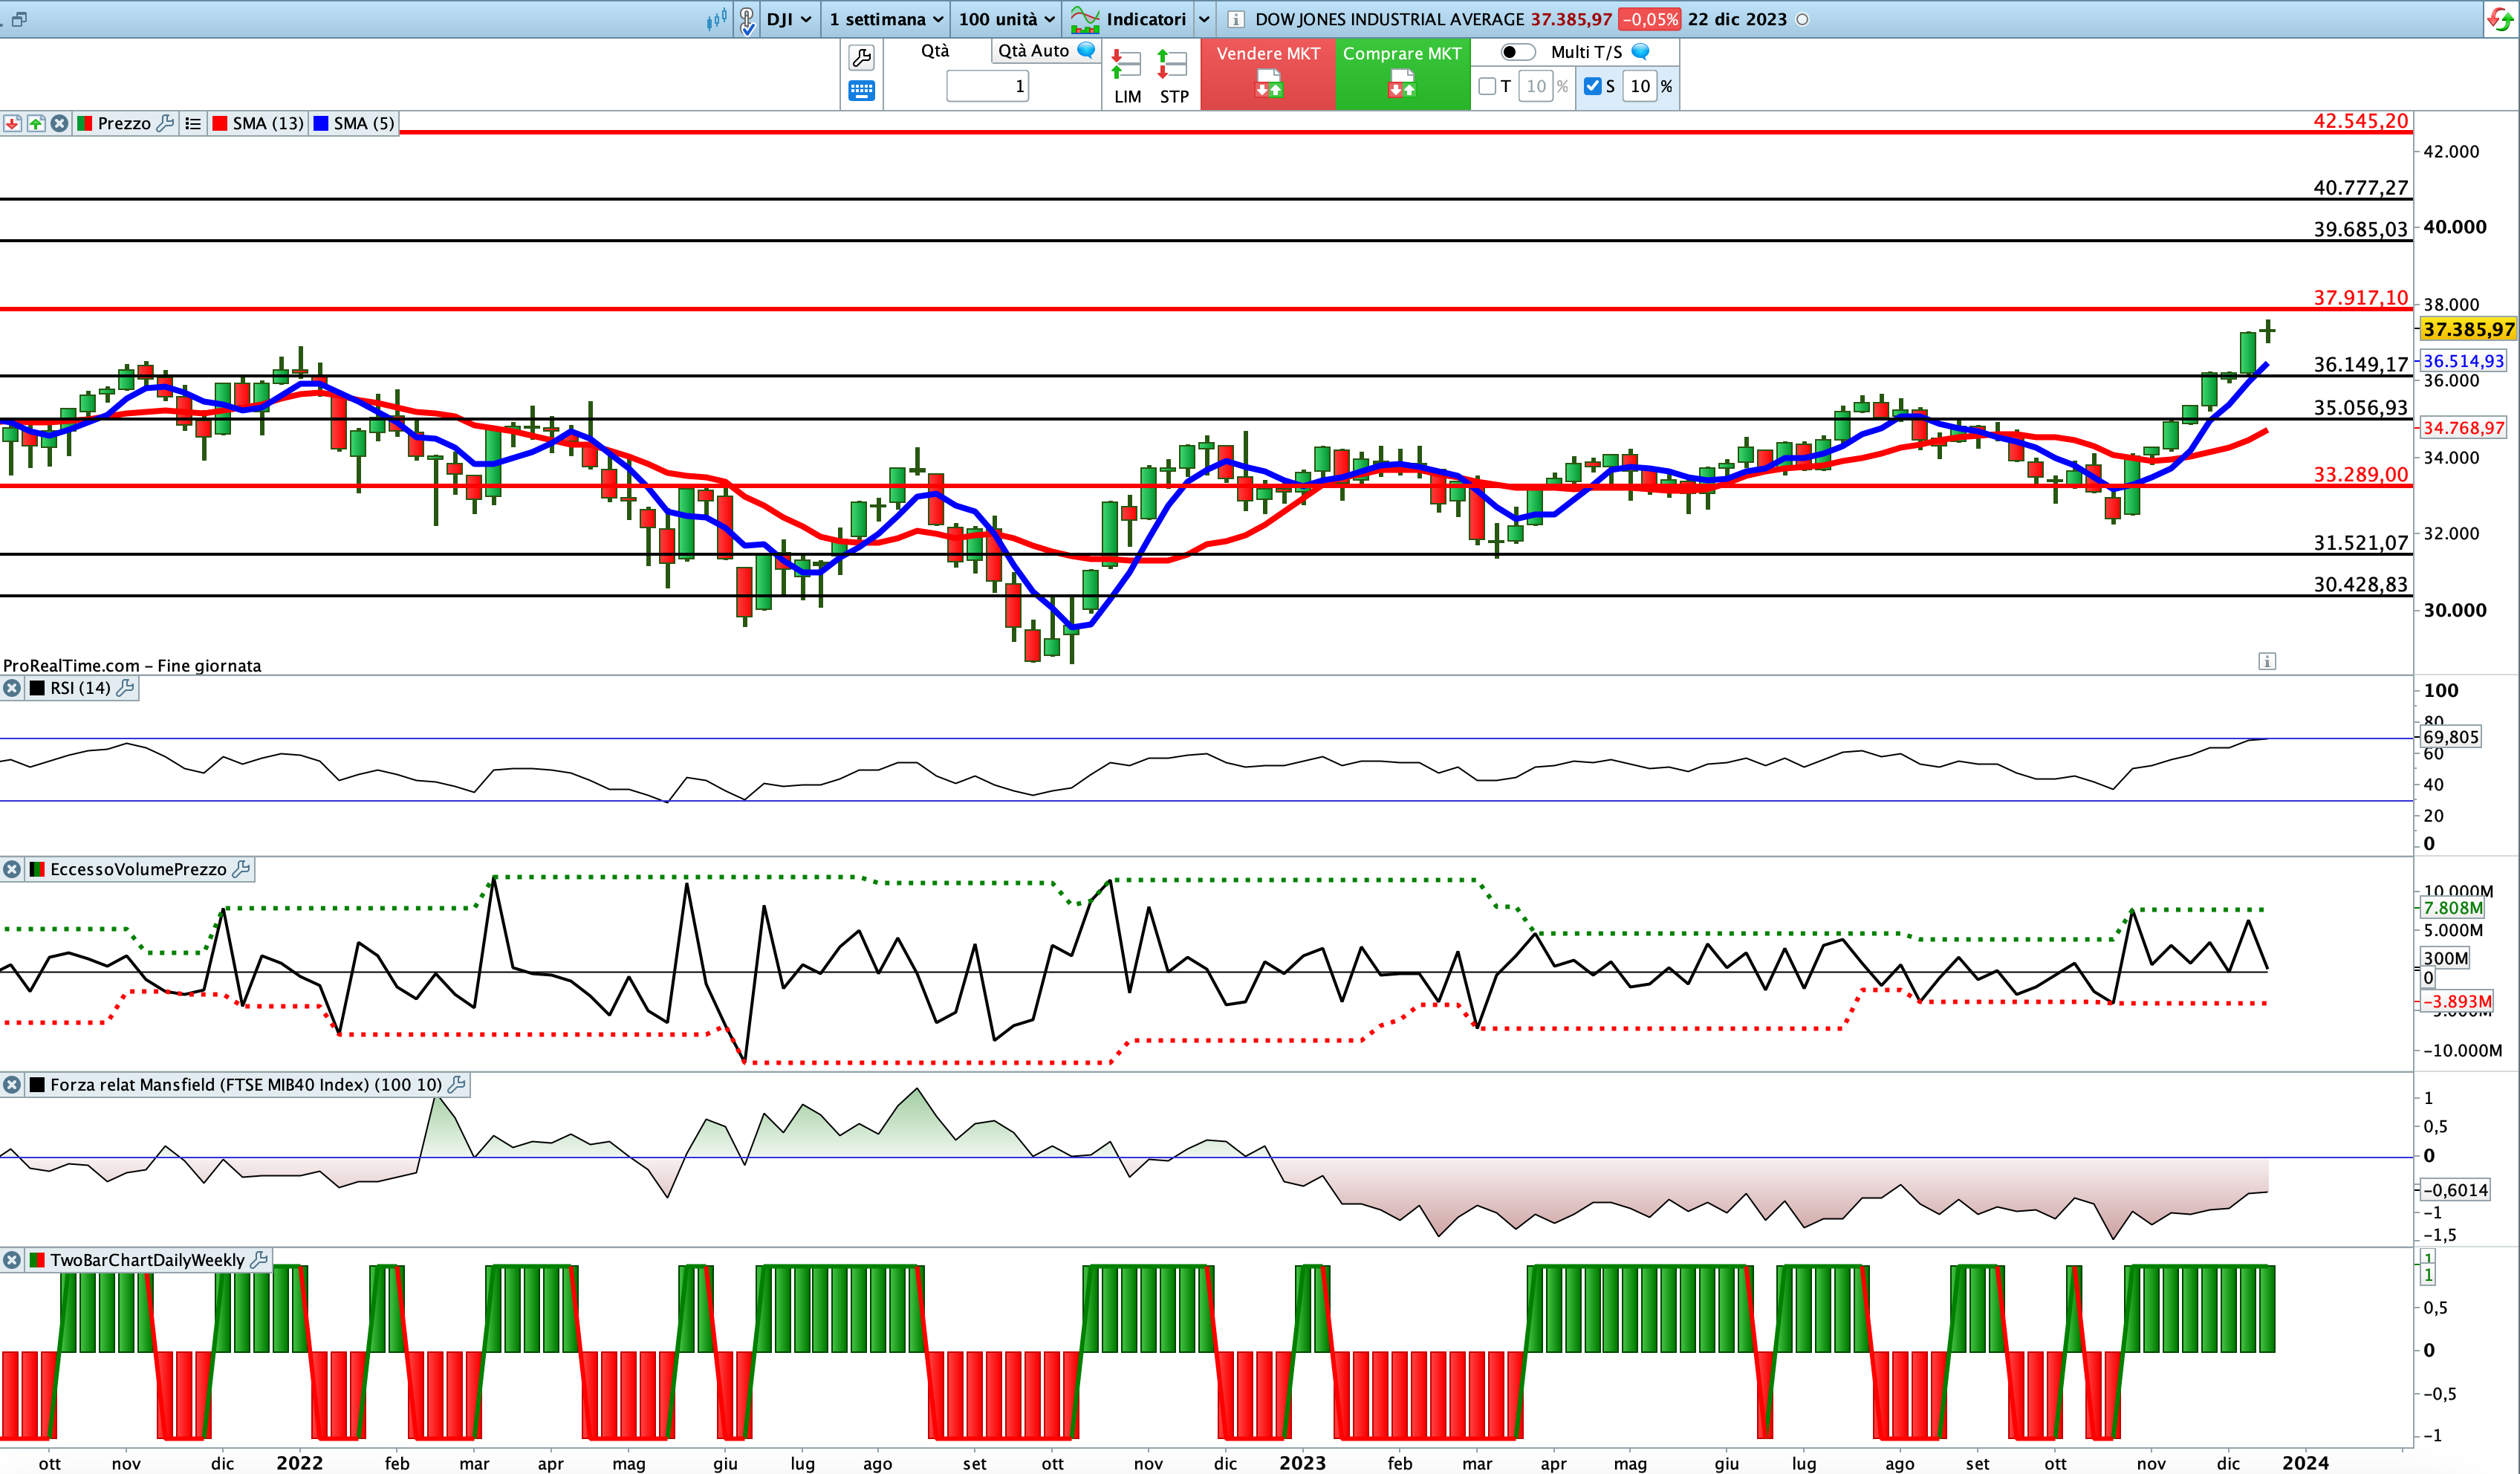Click the Forza relat Mansfield label

[246, 1084]
